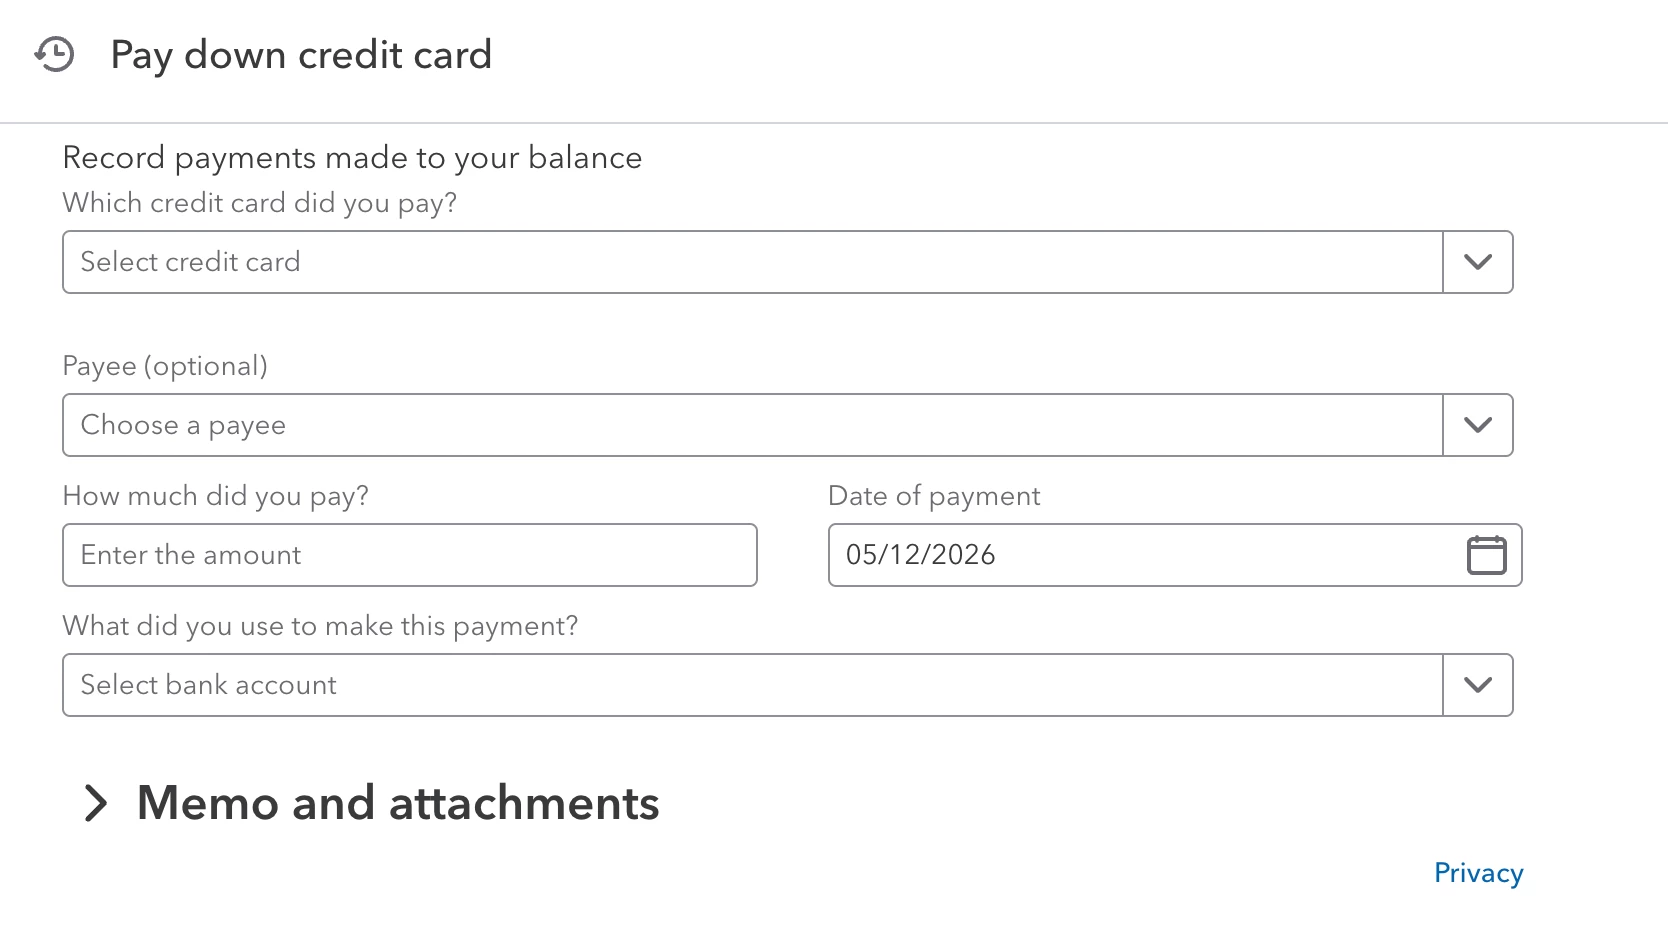Focus the Choose a payee field

[x=753, y=425]
